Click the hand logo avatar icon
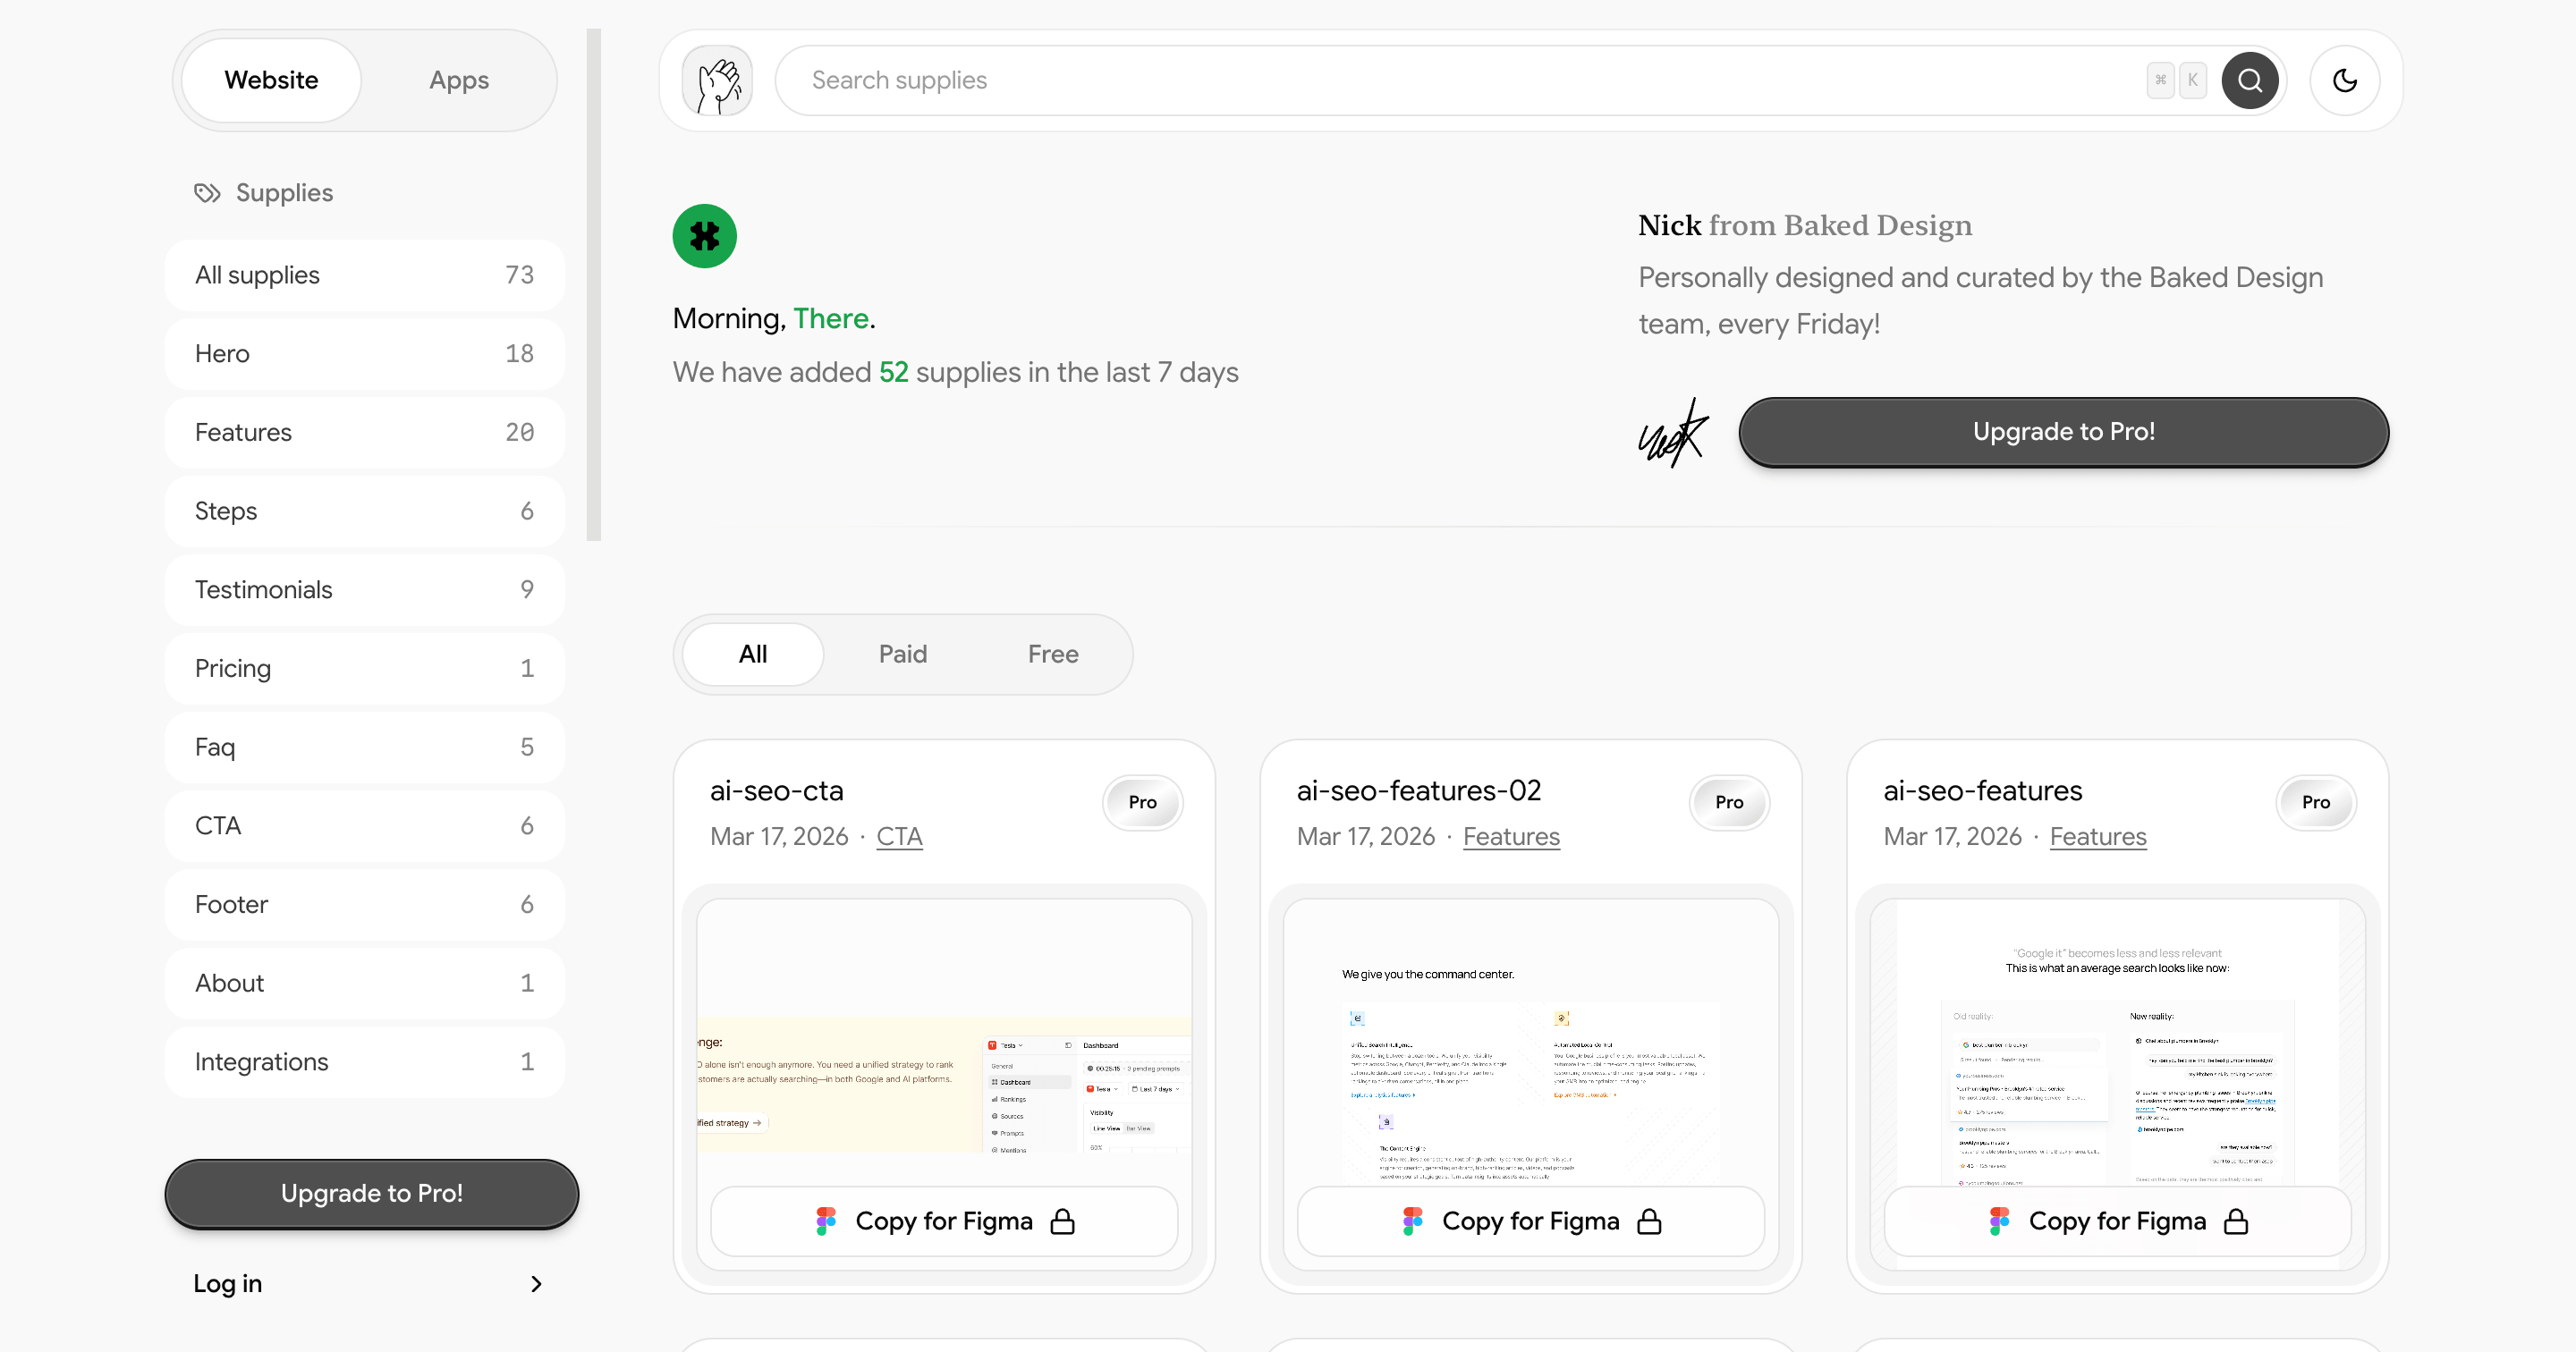Viewport: 2576px width, 1352px height. 716,80
